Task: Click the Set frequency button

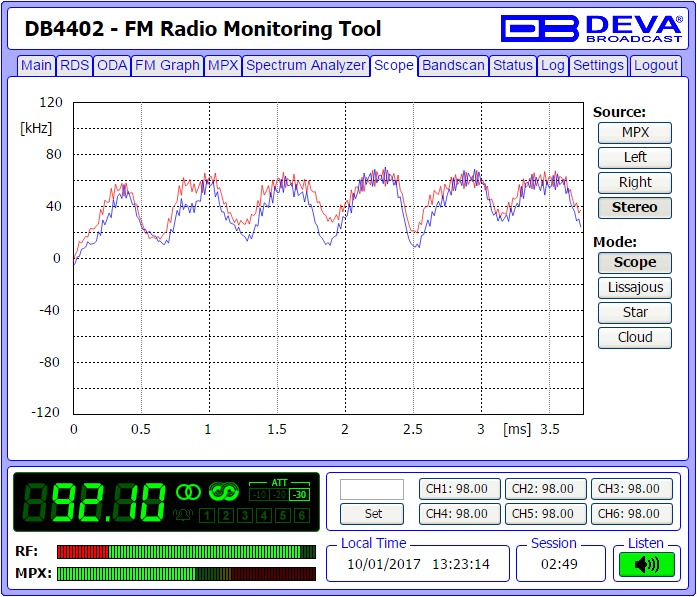Action: (x=372, y=514)
